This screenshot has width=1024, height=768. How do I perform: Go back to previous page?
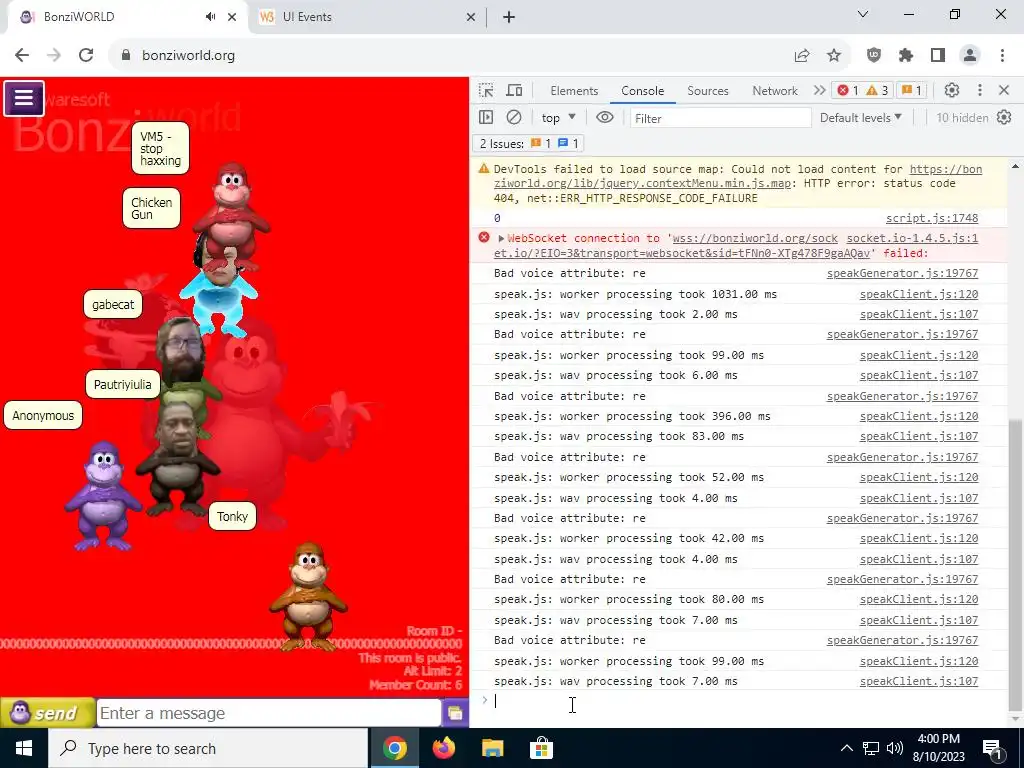point(22,55)
